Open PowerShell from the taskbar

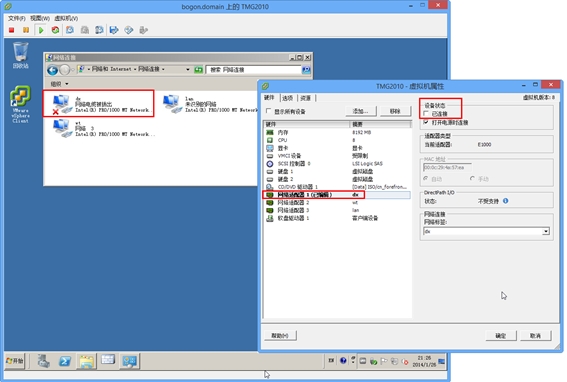[65, 361]
